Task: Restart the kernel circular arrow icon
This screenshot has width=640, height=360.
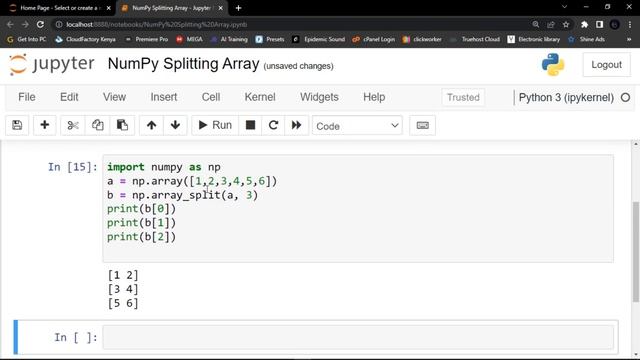Action: click(273, 125)
